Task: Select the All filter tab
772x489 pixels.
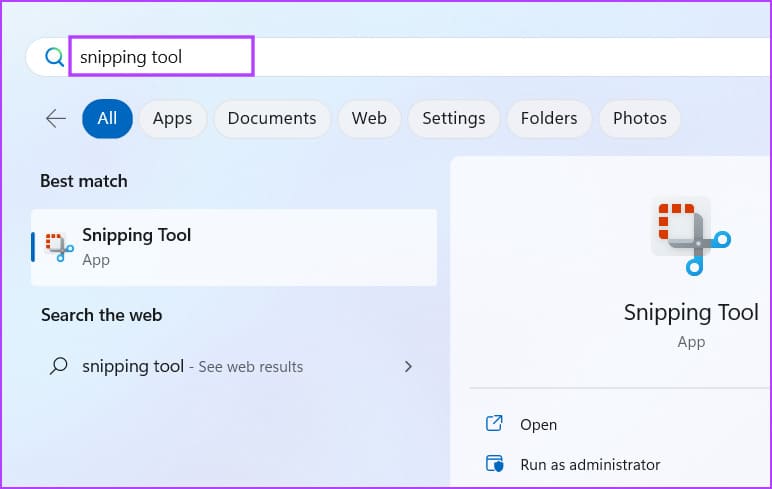Action: (107, 119)
